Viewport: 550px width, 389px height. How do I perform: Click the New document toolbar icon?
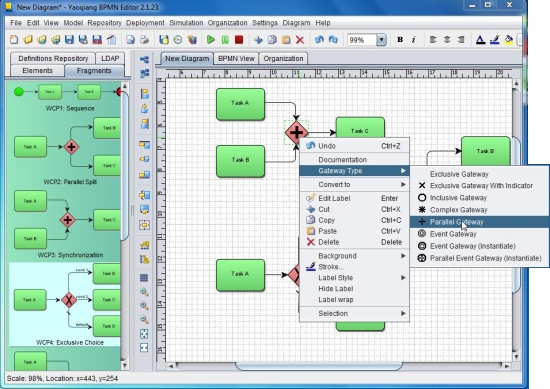14,40
